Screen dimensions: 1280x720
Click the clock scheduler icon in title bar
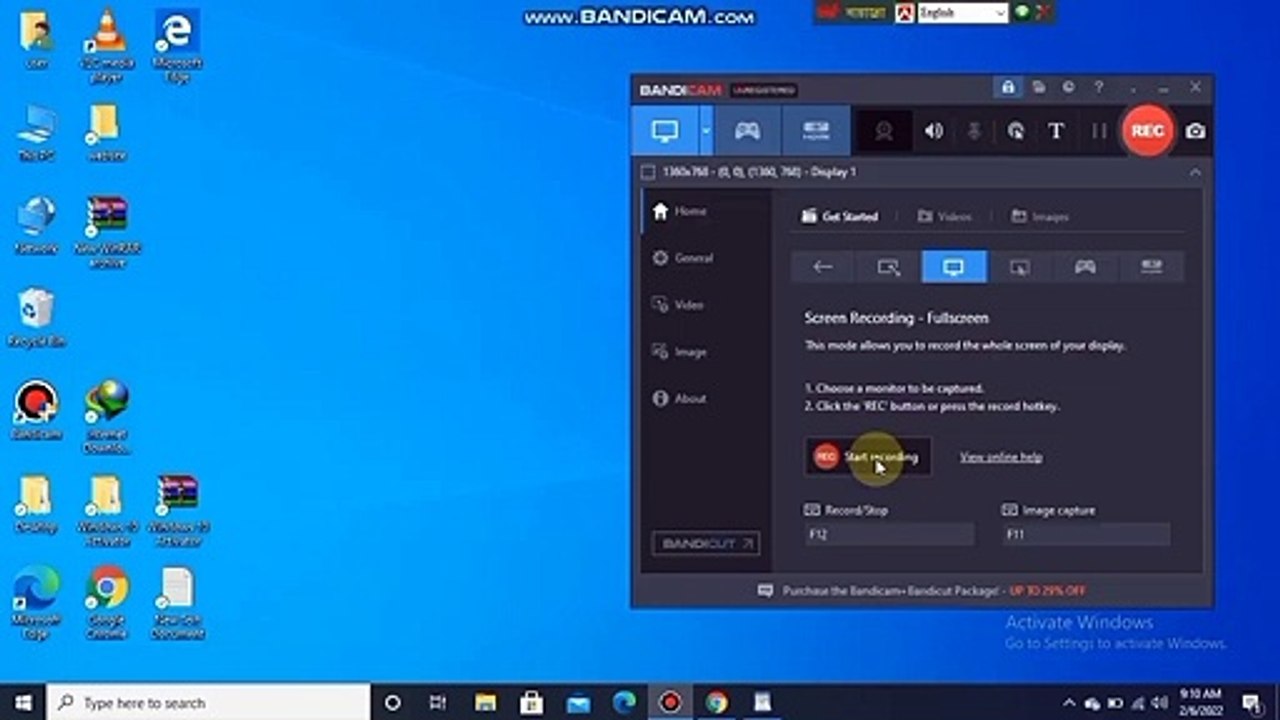(1068, 87)
